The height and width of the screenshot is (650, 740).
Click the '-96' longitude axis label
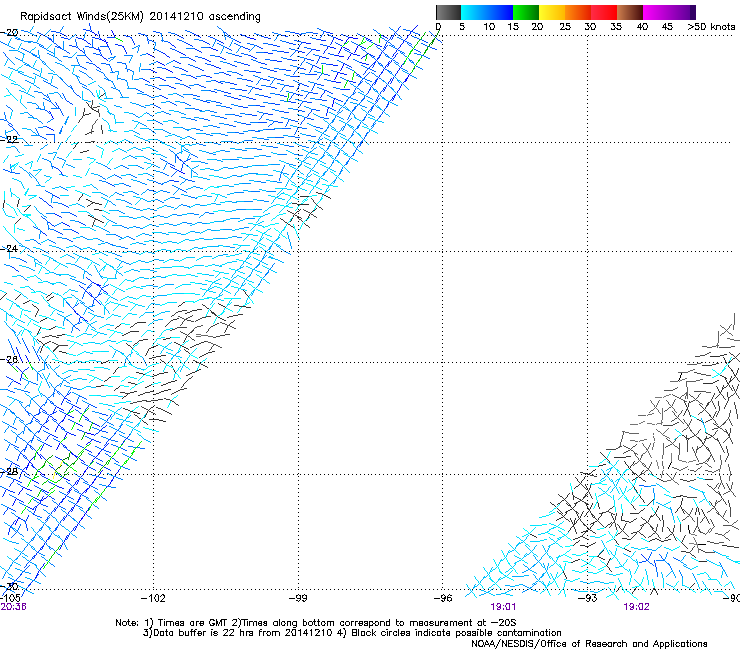443,599
